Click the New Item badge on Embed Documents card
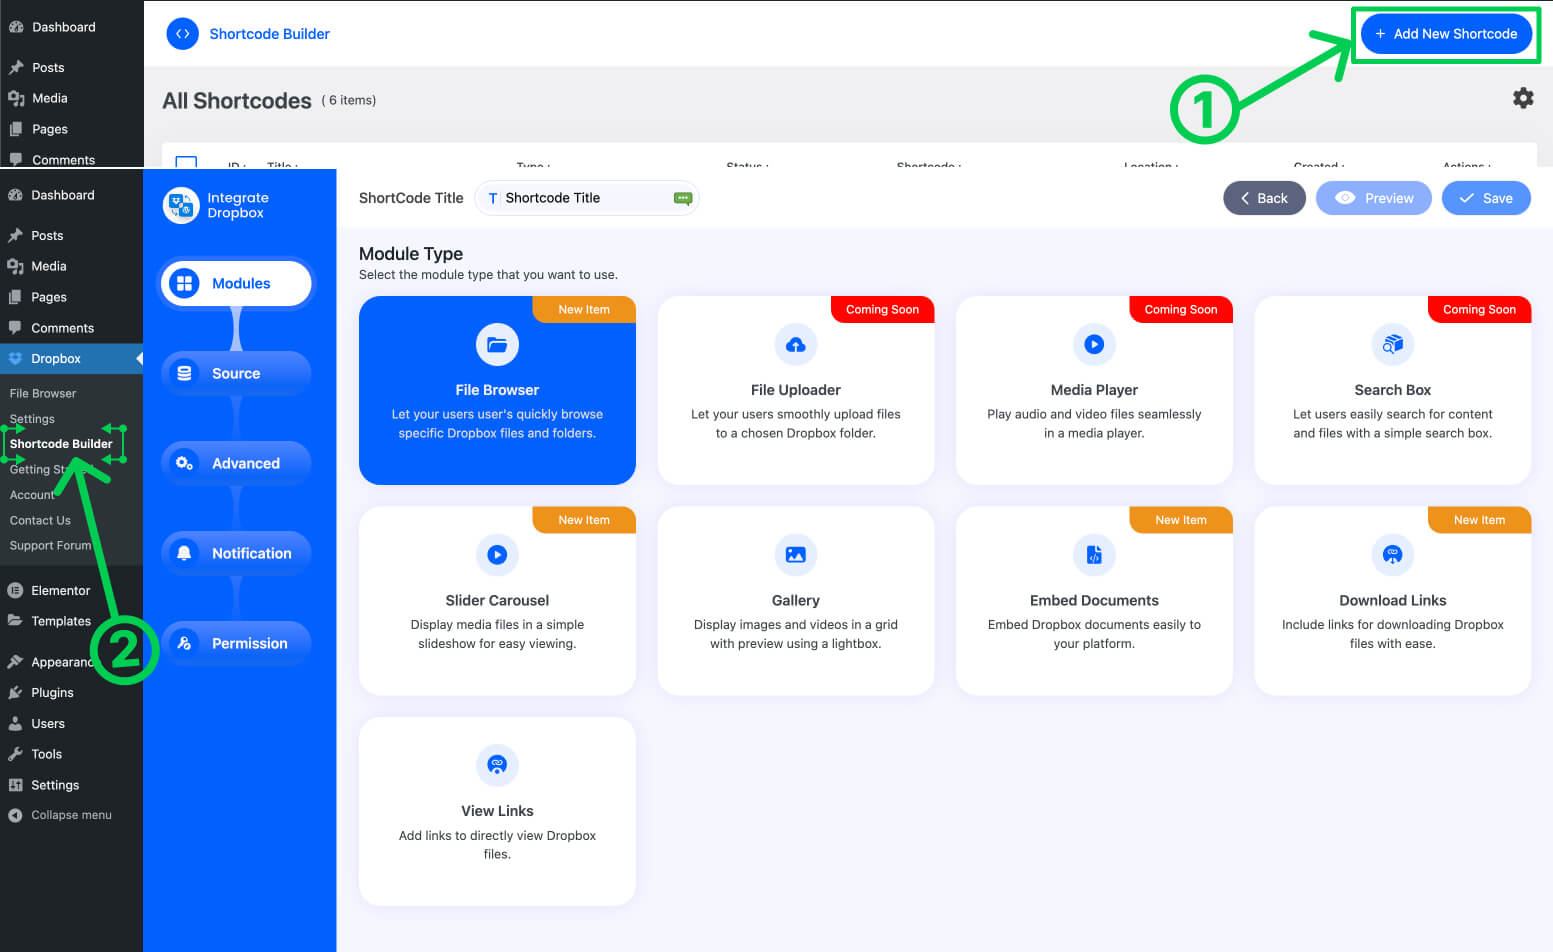The width and height of the screenshot is (1553, 952). pos(1181,520)
